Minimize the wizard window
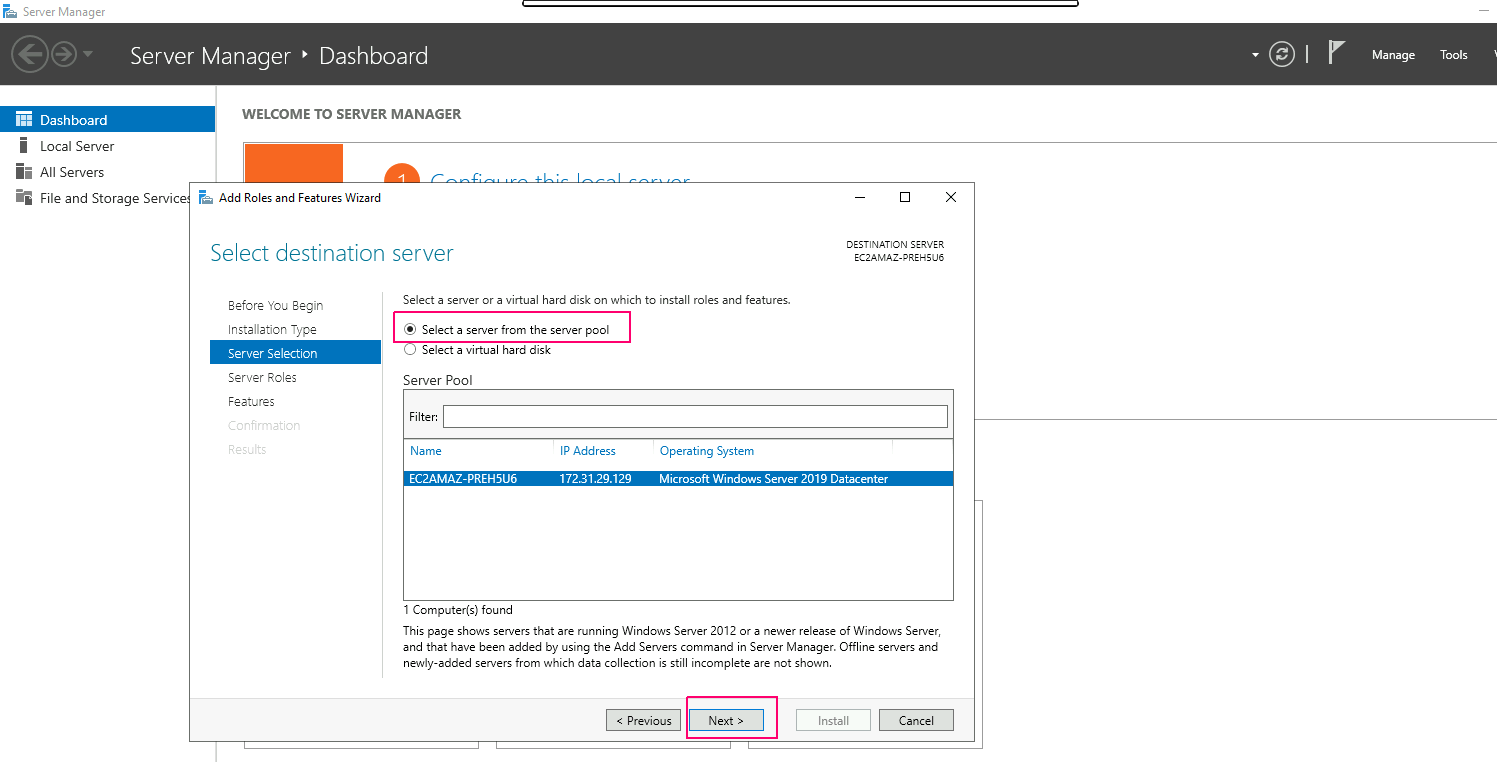Image resolution: width=1497 pixels, height=762 pixels. (x=860, y=197)
